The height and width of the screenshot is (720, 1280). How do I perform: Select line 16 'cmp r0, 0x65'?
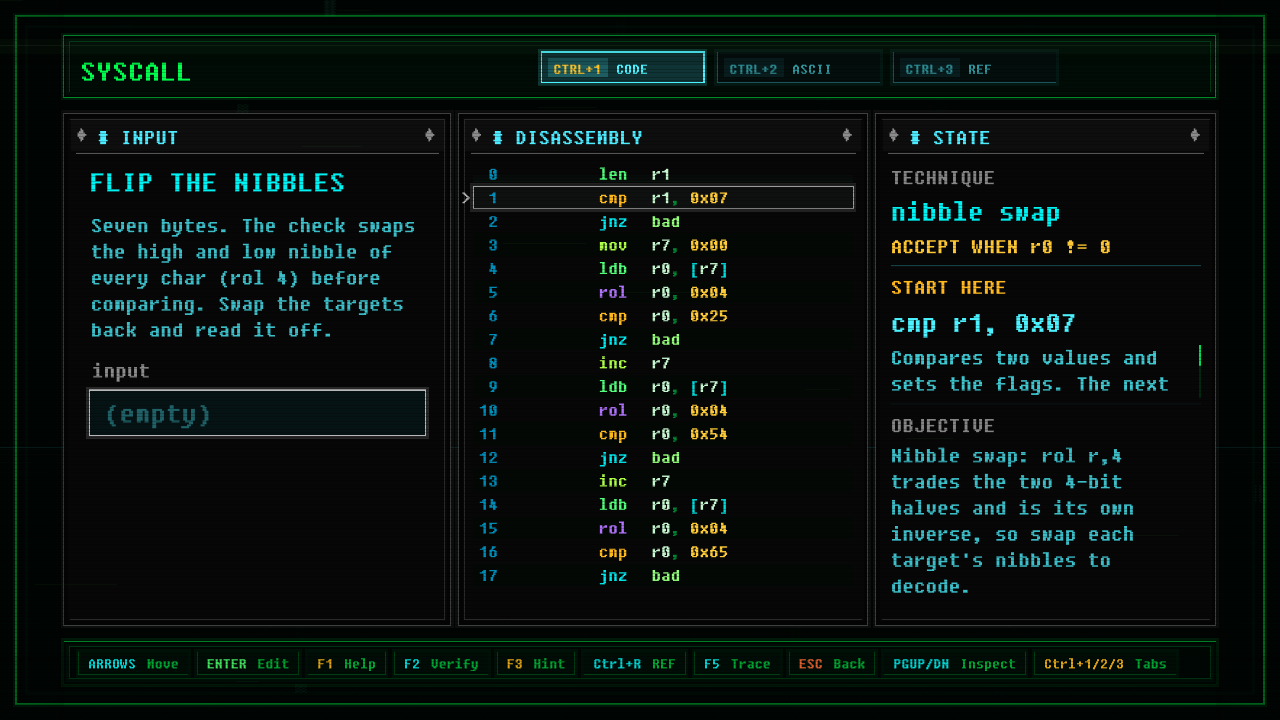pos(663,552)
